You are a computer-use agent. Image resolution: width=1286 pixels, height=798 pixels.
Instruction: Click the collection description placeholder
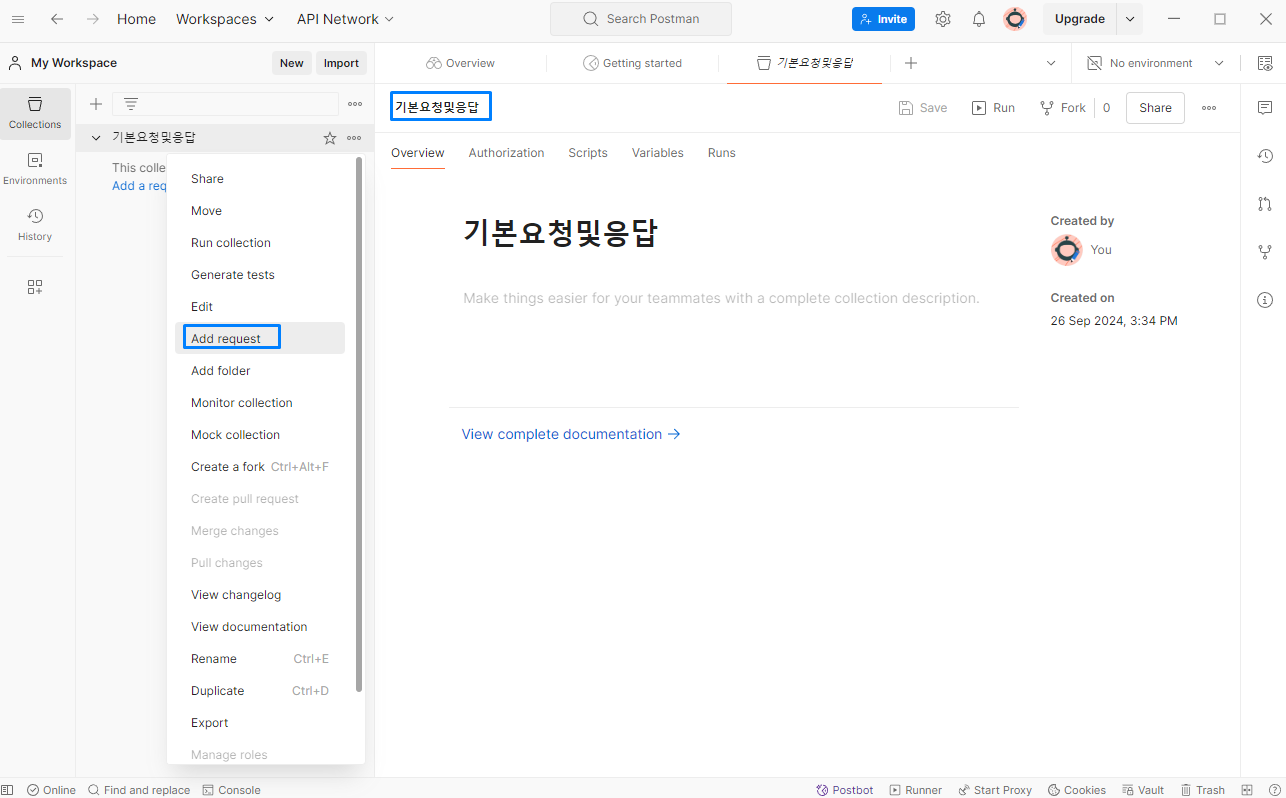[721, 298]
